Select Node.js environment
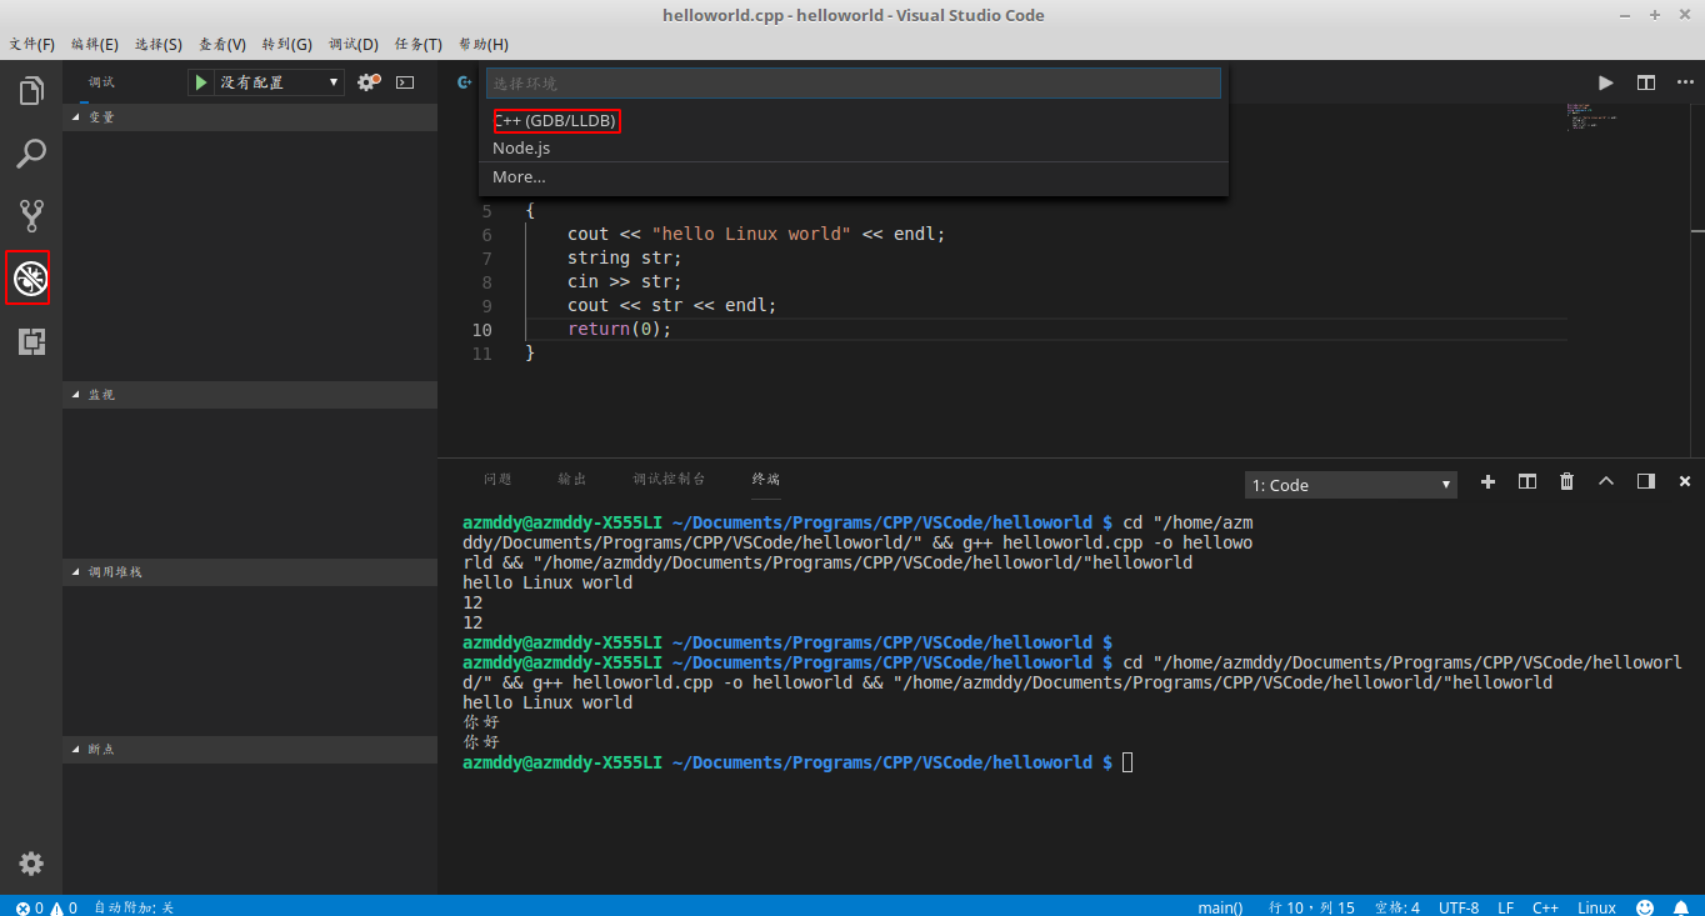The image size is (1705, 917). (x=853, y=148)
